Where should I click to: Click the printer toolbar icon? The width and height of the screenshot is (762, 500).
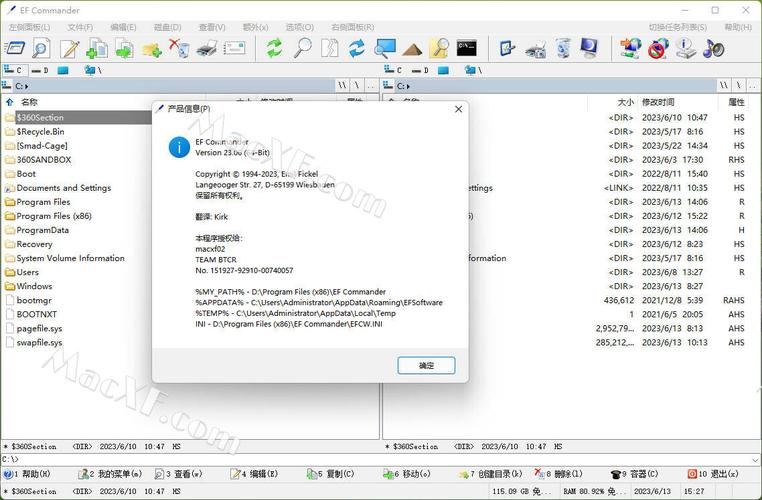point(207,49)
